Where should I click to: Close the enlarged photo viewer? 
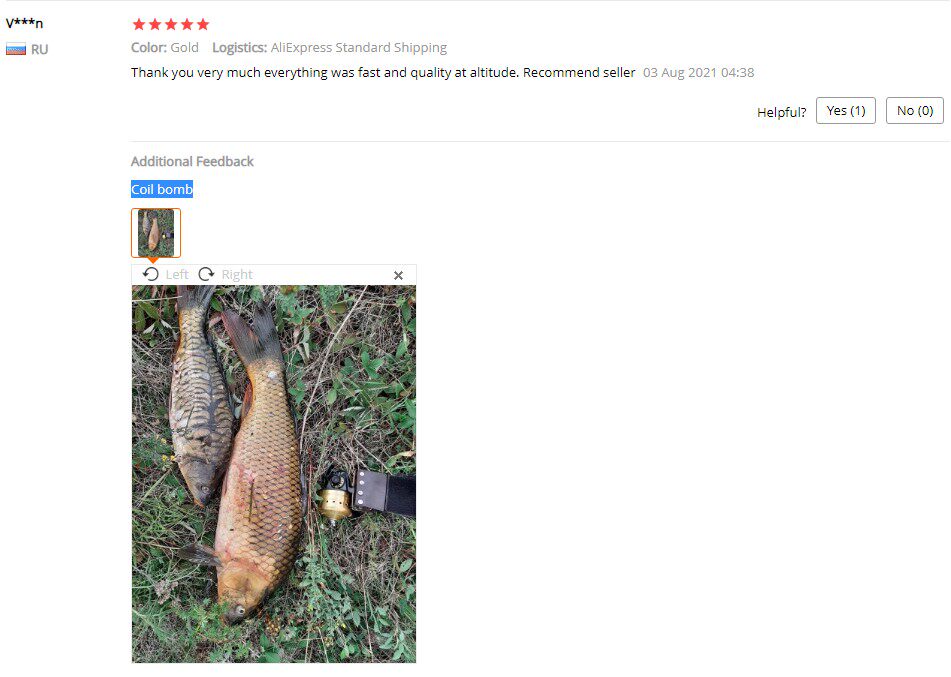398,275
